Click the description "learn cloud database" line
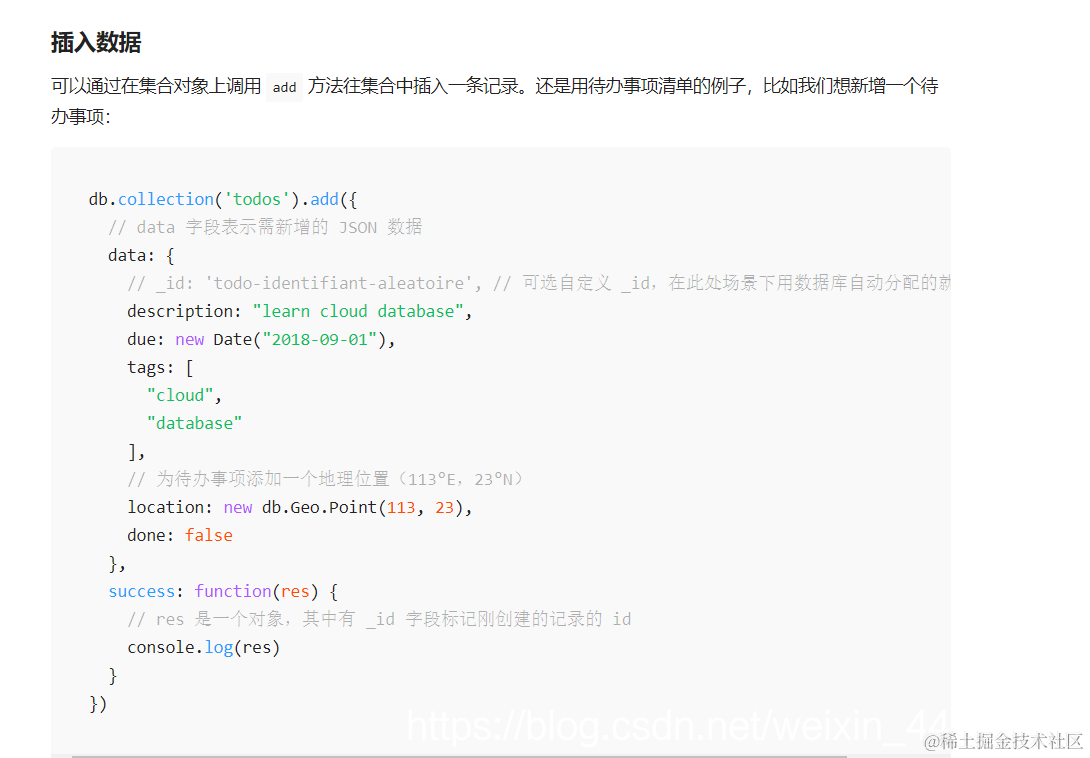Screen dimensions: 1090x758 (300, 311)
